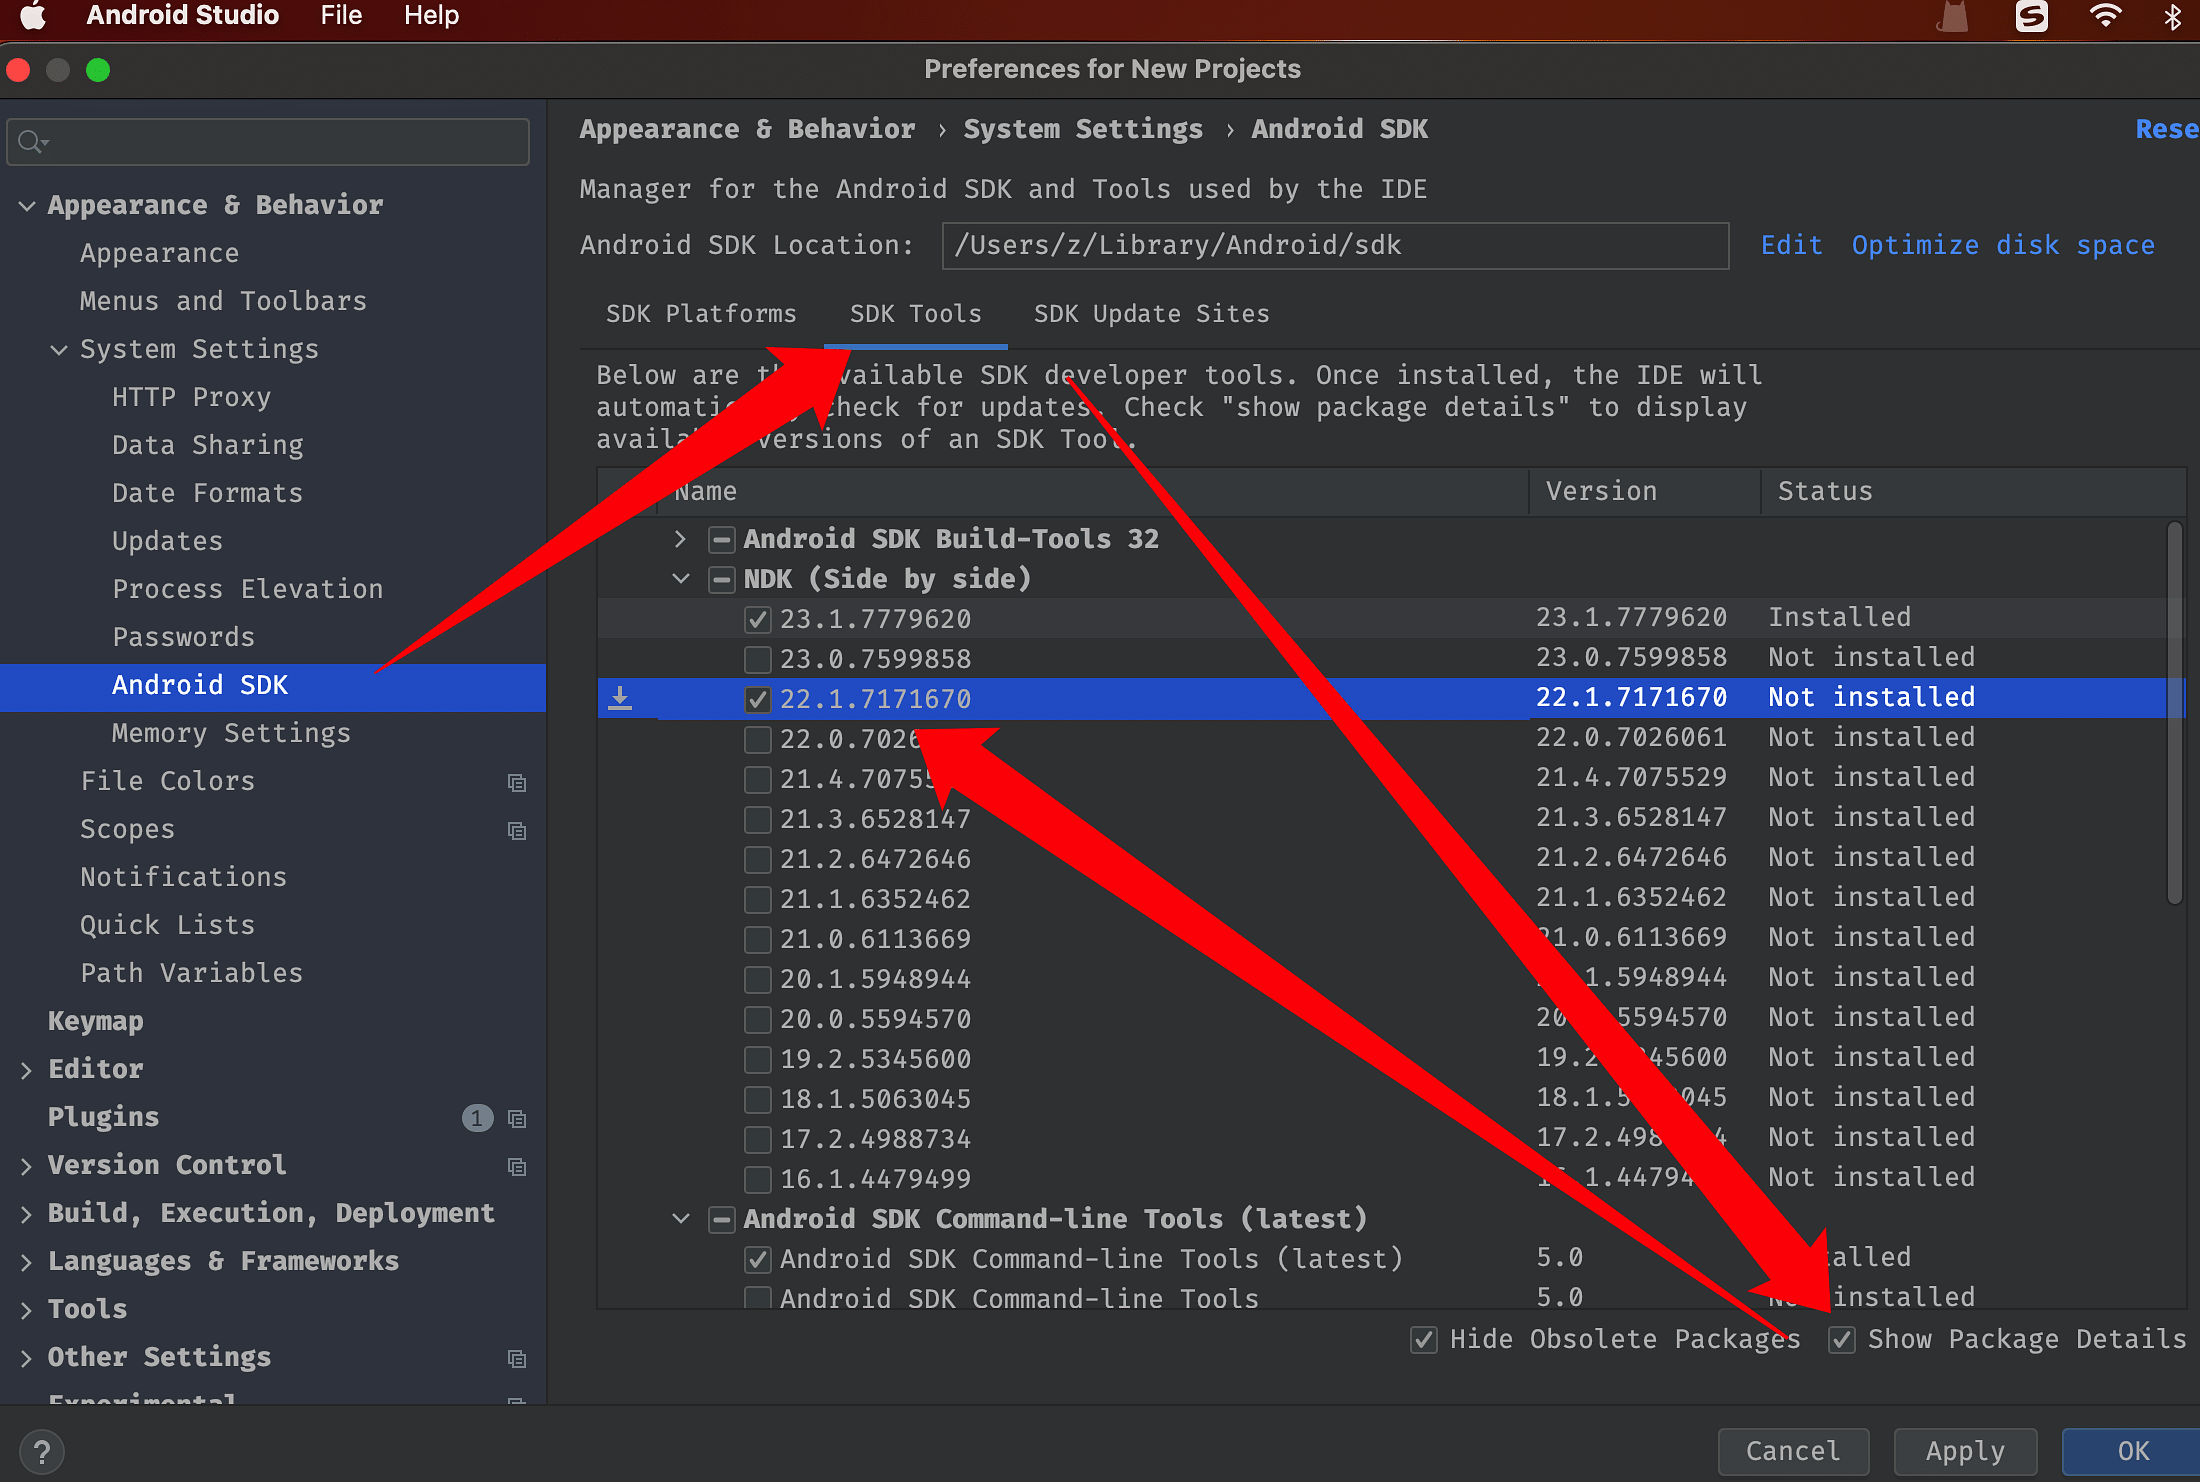Select the SDK Tools tab

915,314
